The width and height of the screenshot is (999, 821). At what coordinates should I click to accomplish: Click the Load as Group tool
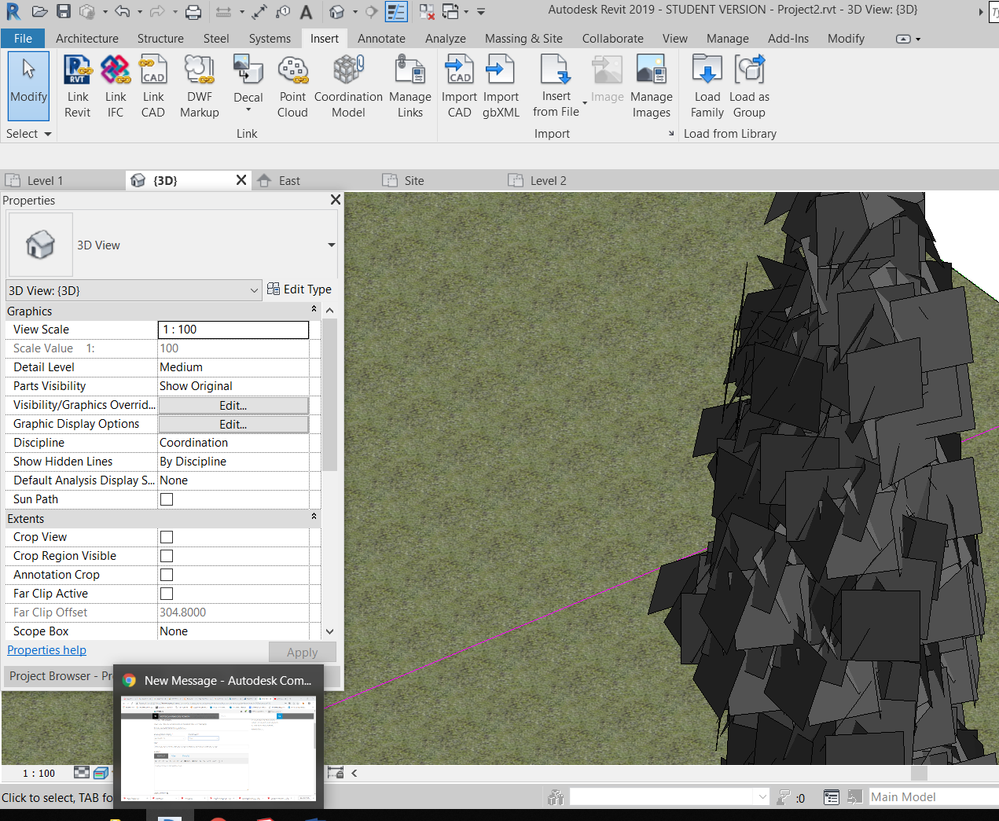(x=749, y=86)
